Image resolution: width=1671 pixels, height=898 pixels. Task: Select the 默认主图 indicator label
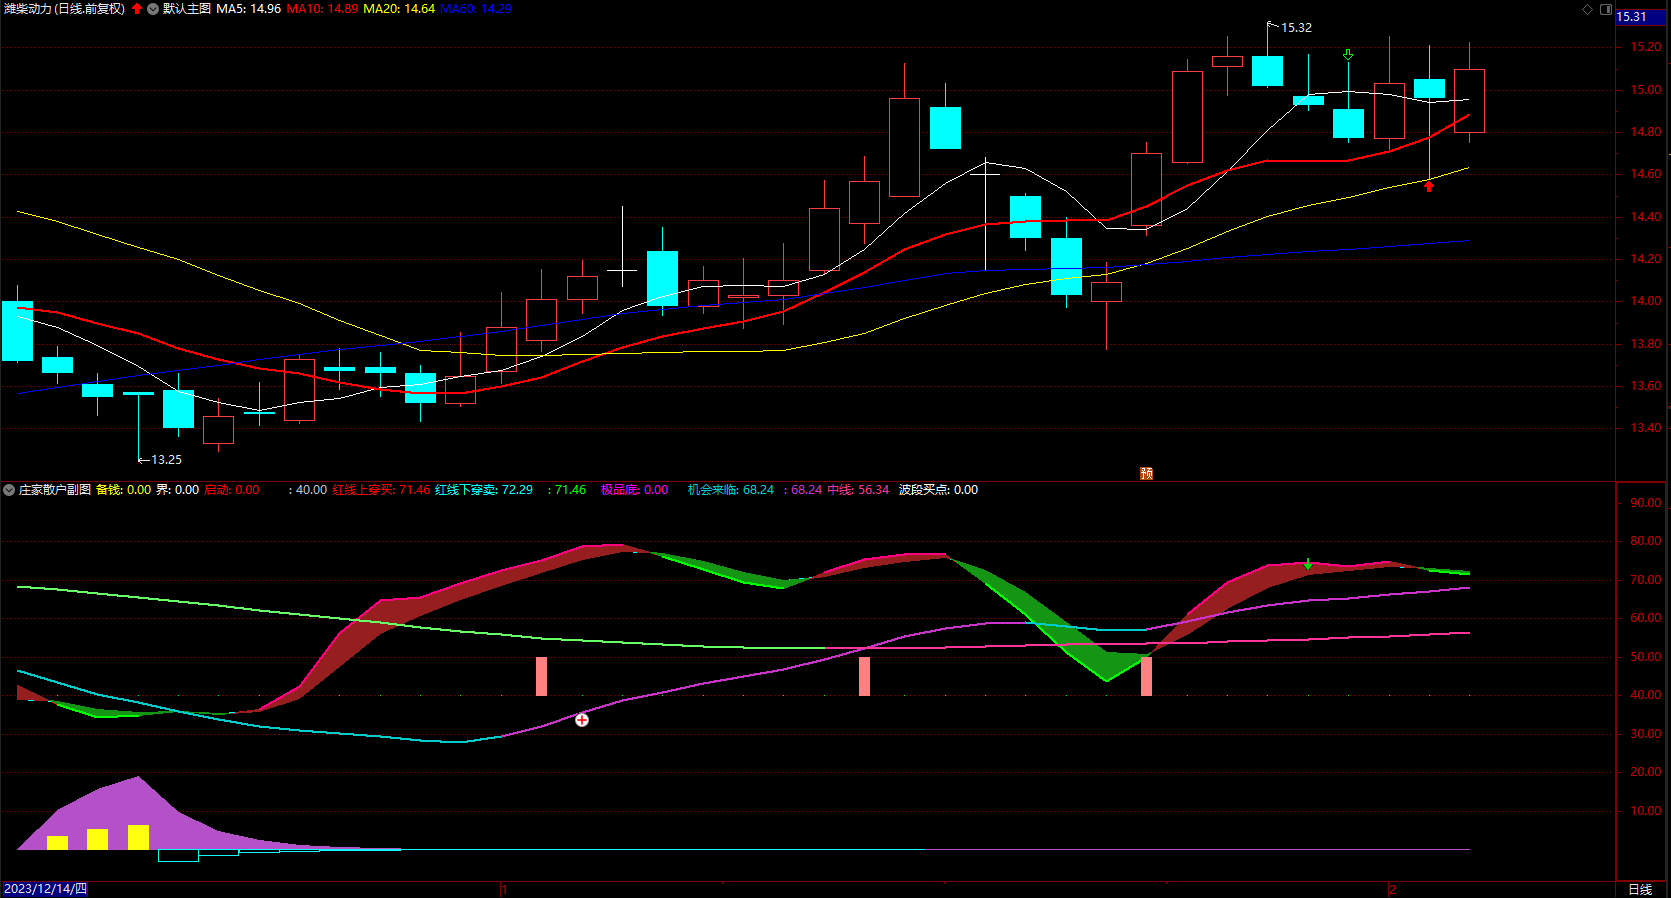pos(187,9)
